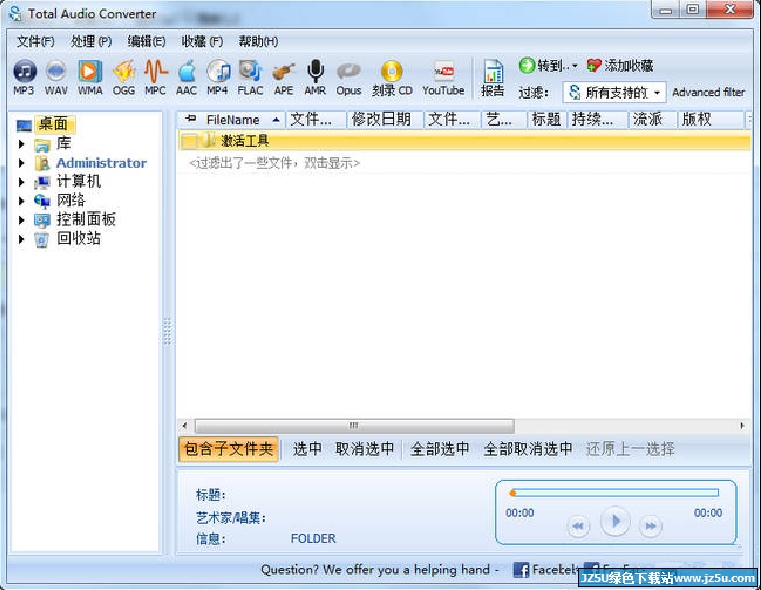Viewport: 761px width, 590px height.
Task: Select MPC waveform icon
Action: [x=155, y=77]
